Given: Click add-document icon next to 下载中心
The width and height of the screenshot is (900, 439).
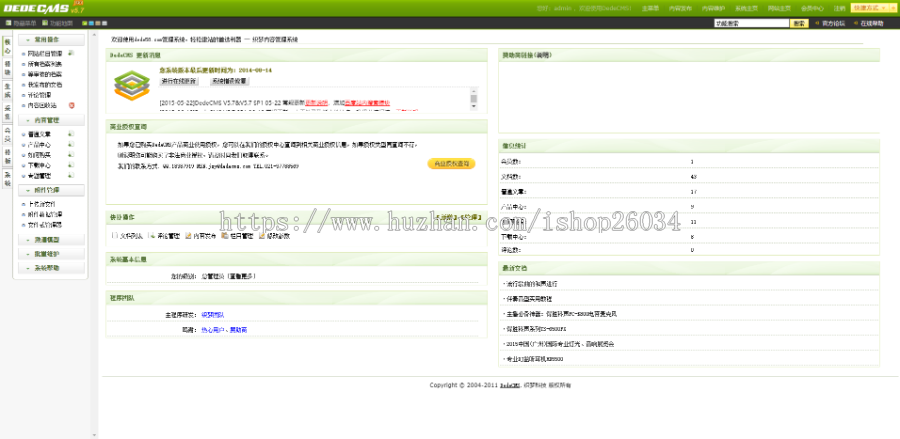Looking at the screenshot, I should click(x=71, y=165).
